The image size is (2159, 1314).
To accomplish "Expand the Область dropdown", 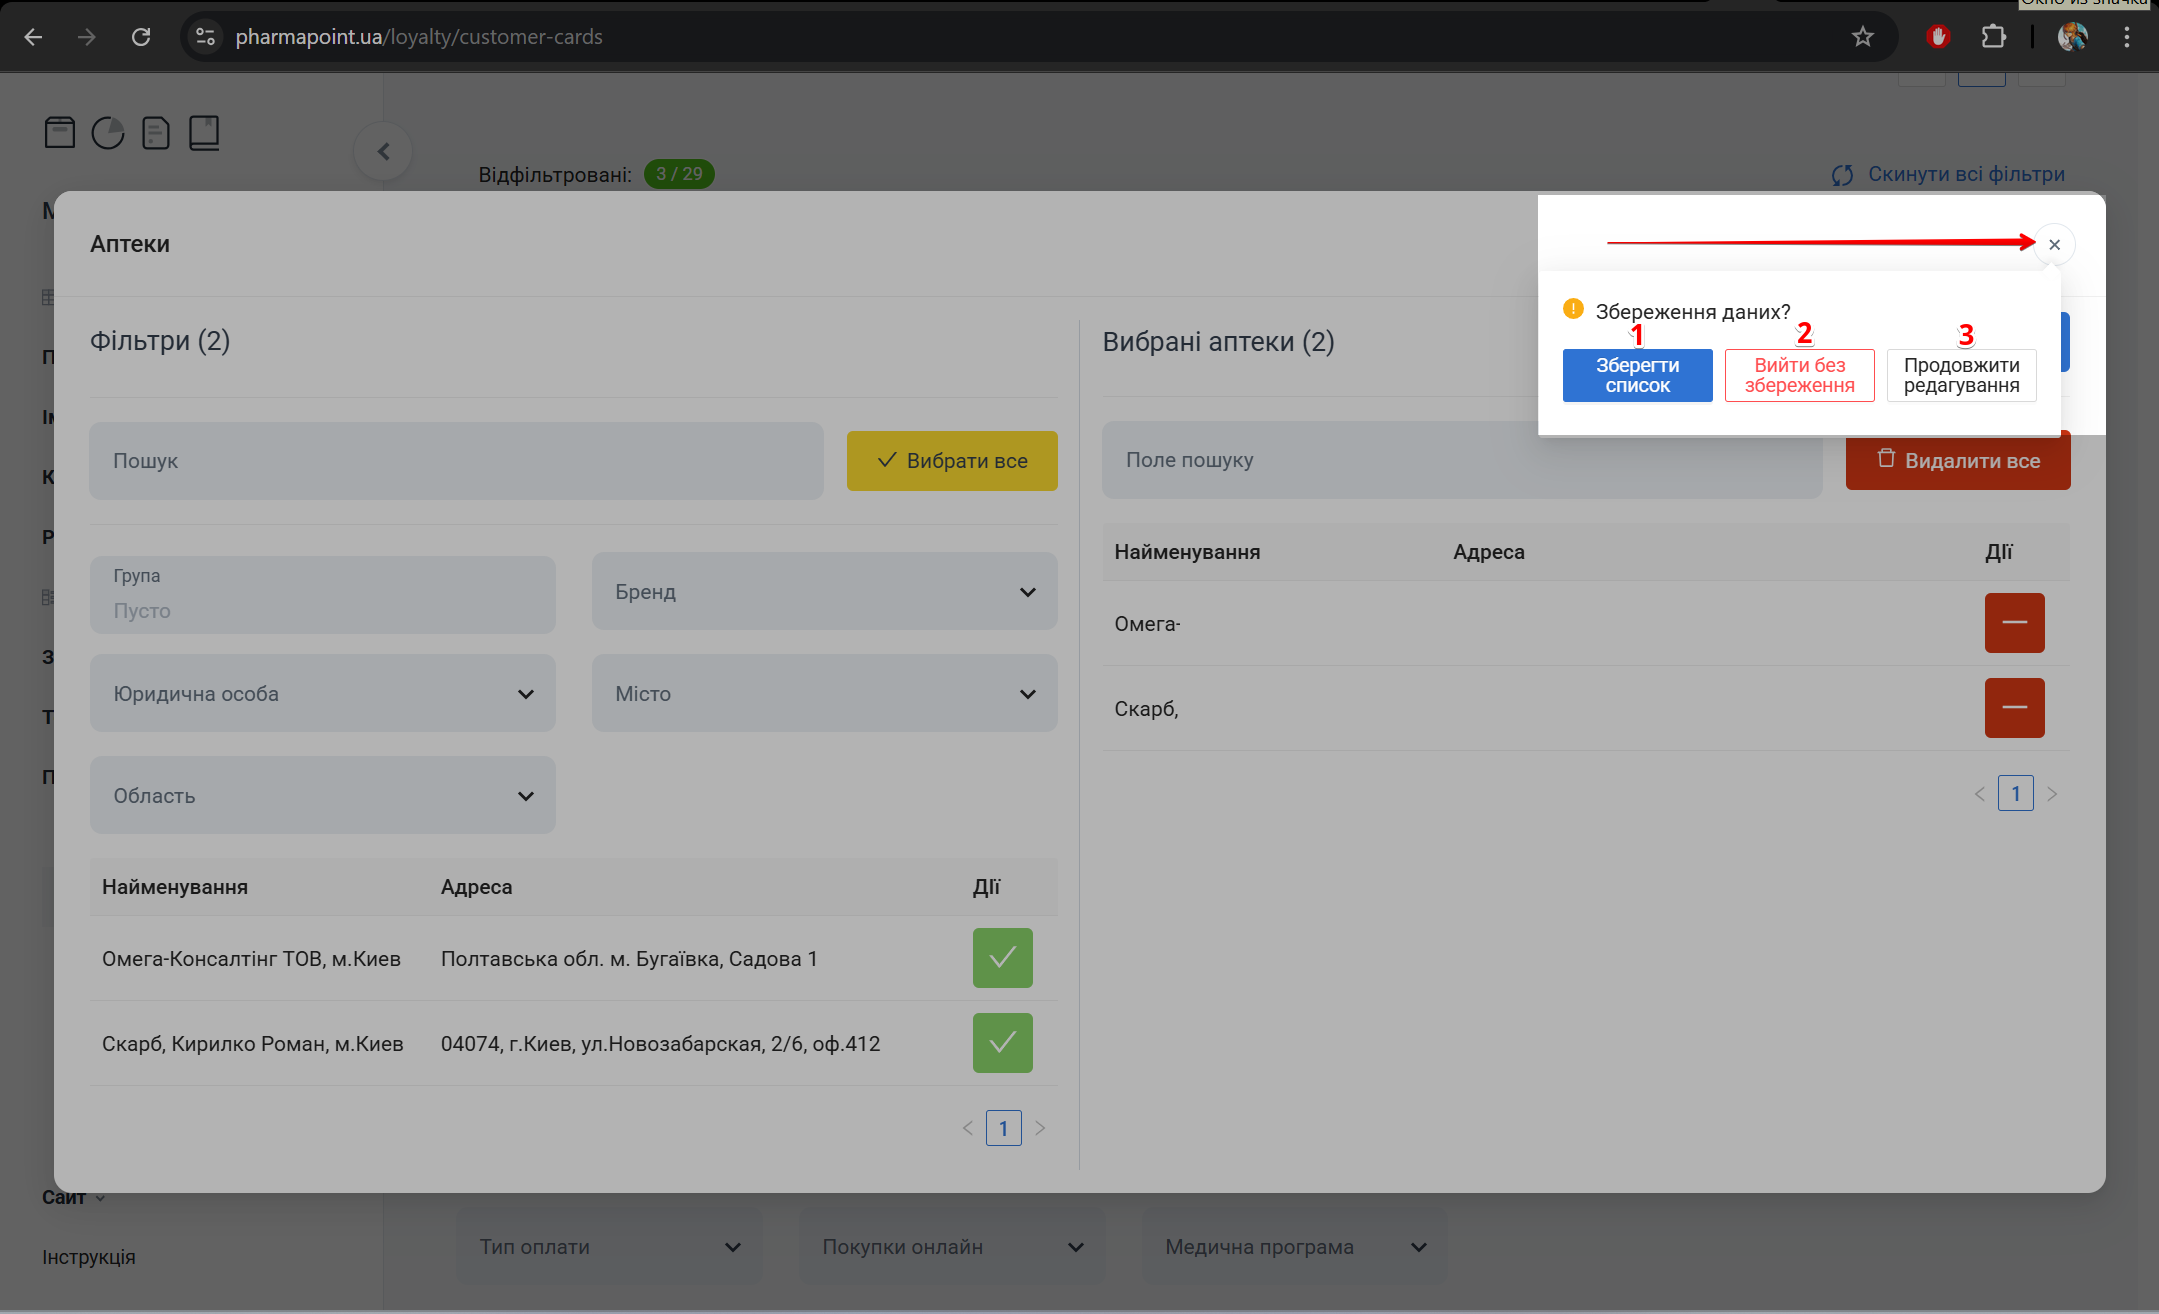I will pyautogui.click(x=322, y=796).
